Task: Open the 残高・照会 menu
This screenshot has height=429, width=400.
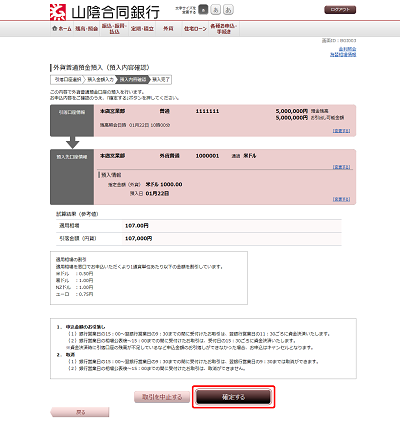Action: 86,29
